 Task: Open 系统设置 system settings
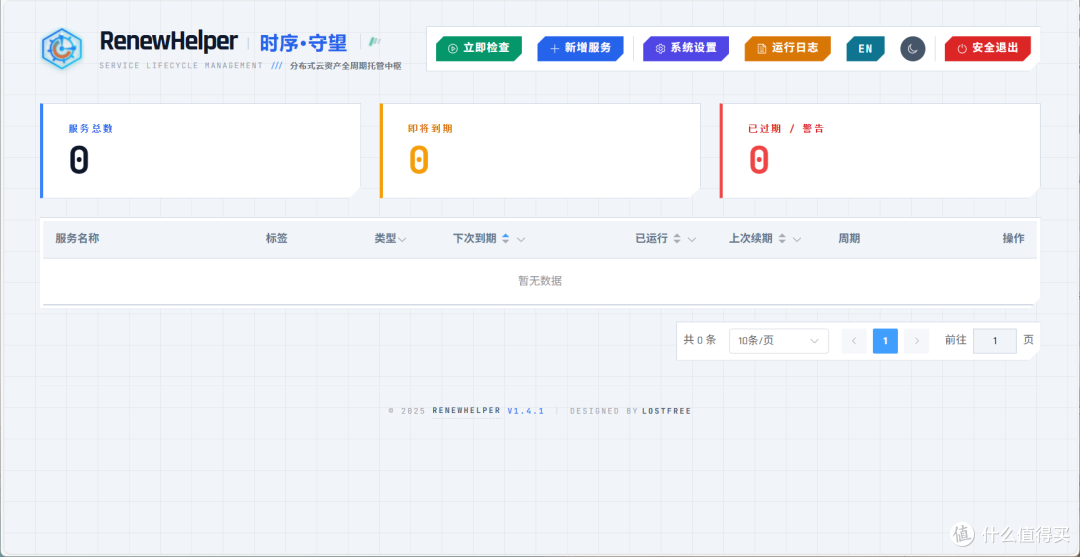[686, 48]
